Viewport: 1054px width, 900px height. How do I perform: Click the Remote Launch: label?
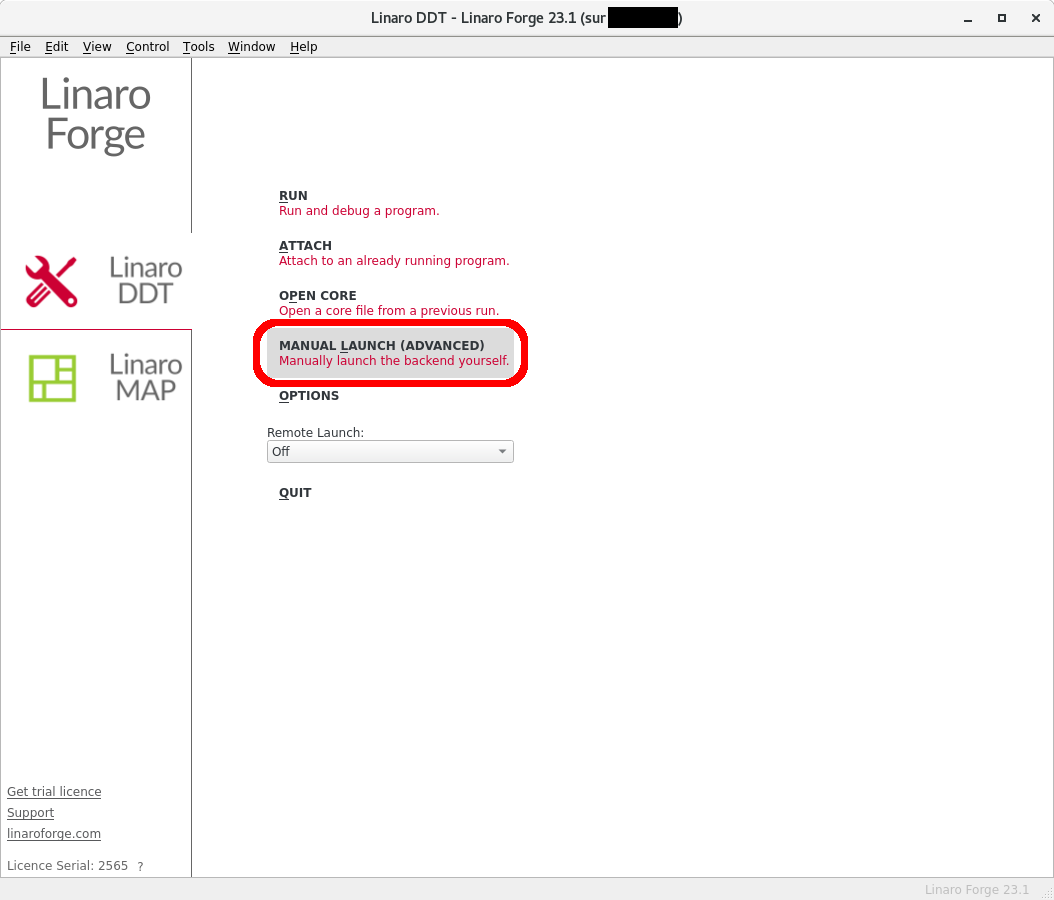tap(315, 432)
